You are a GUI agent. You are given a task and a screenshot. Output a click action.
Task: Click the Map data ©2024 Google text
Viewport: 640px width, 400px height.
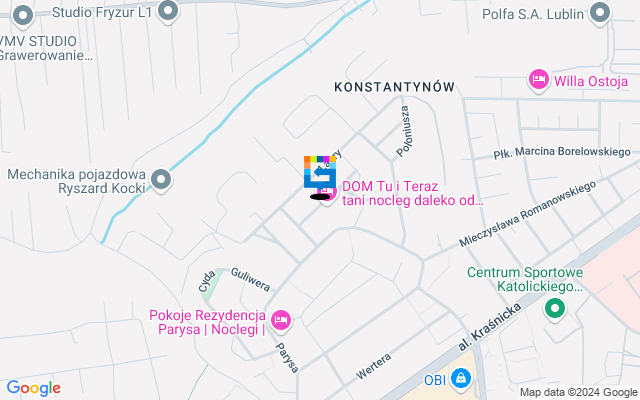[x=578, y=393]
